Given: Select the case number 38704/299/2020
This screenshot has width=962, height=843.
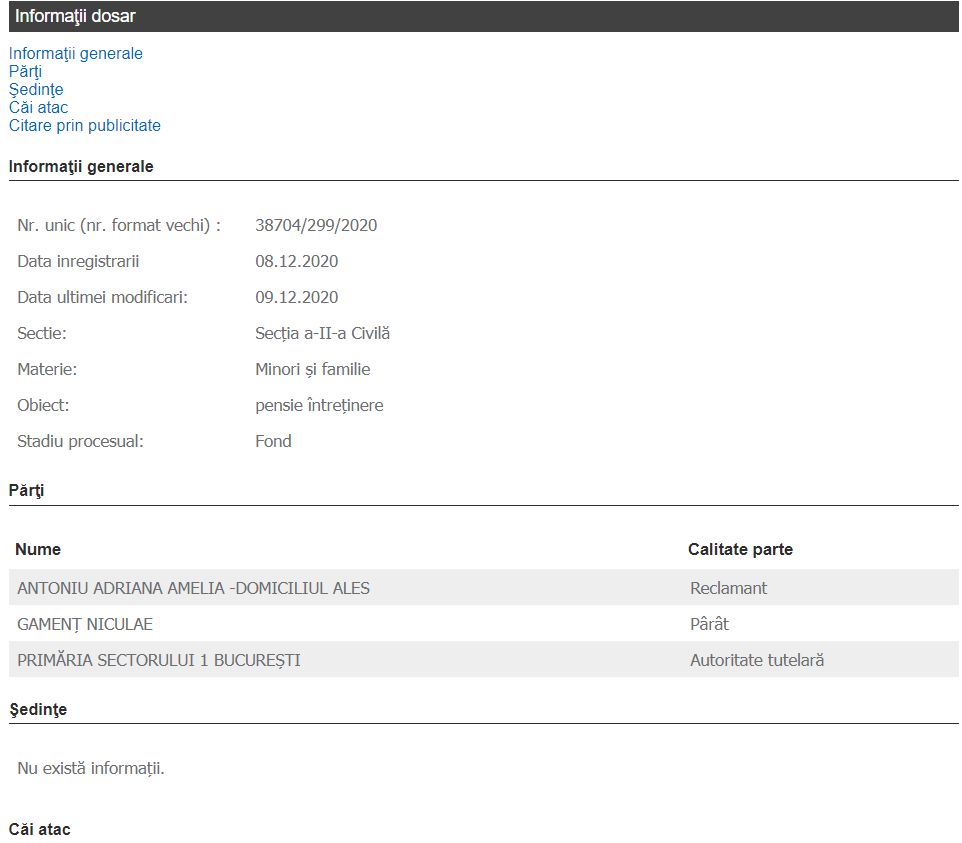Looking at the screenshot, I should pos(316,226).
